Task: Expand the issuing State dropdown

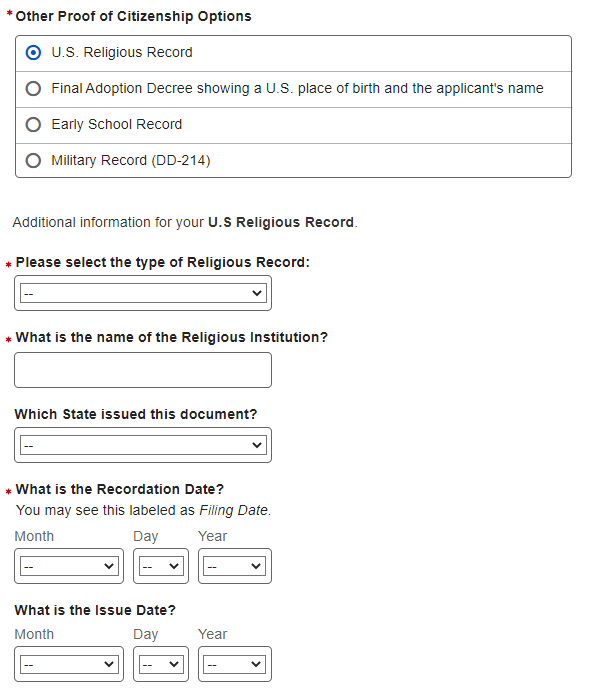Action: tap(143, 445)
